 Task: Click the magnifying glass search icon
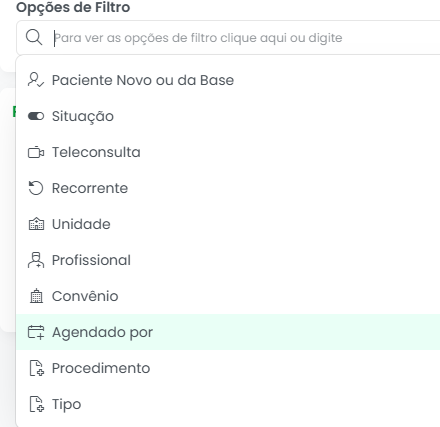[x=34, y=37]
